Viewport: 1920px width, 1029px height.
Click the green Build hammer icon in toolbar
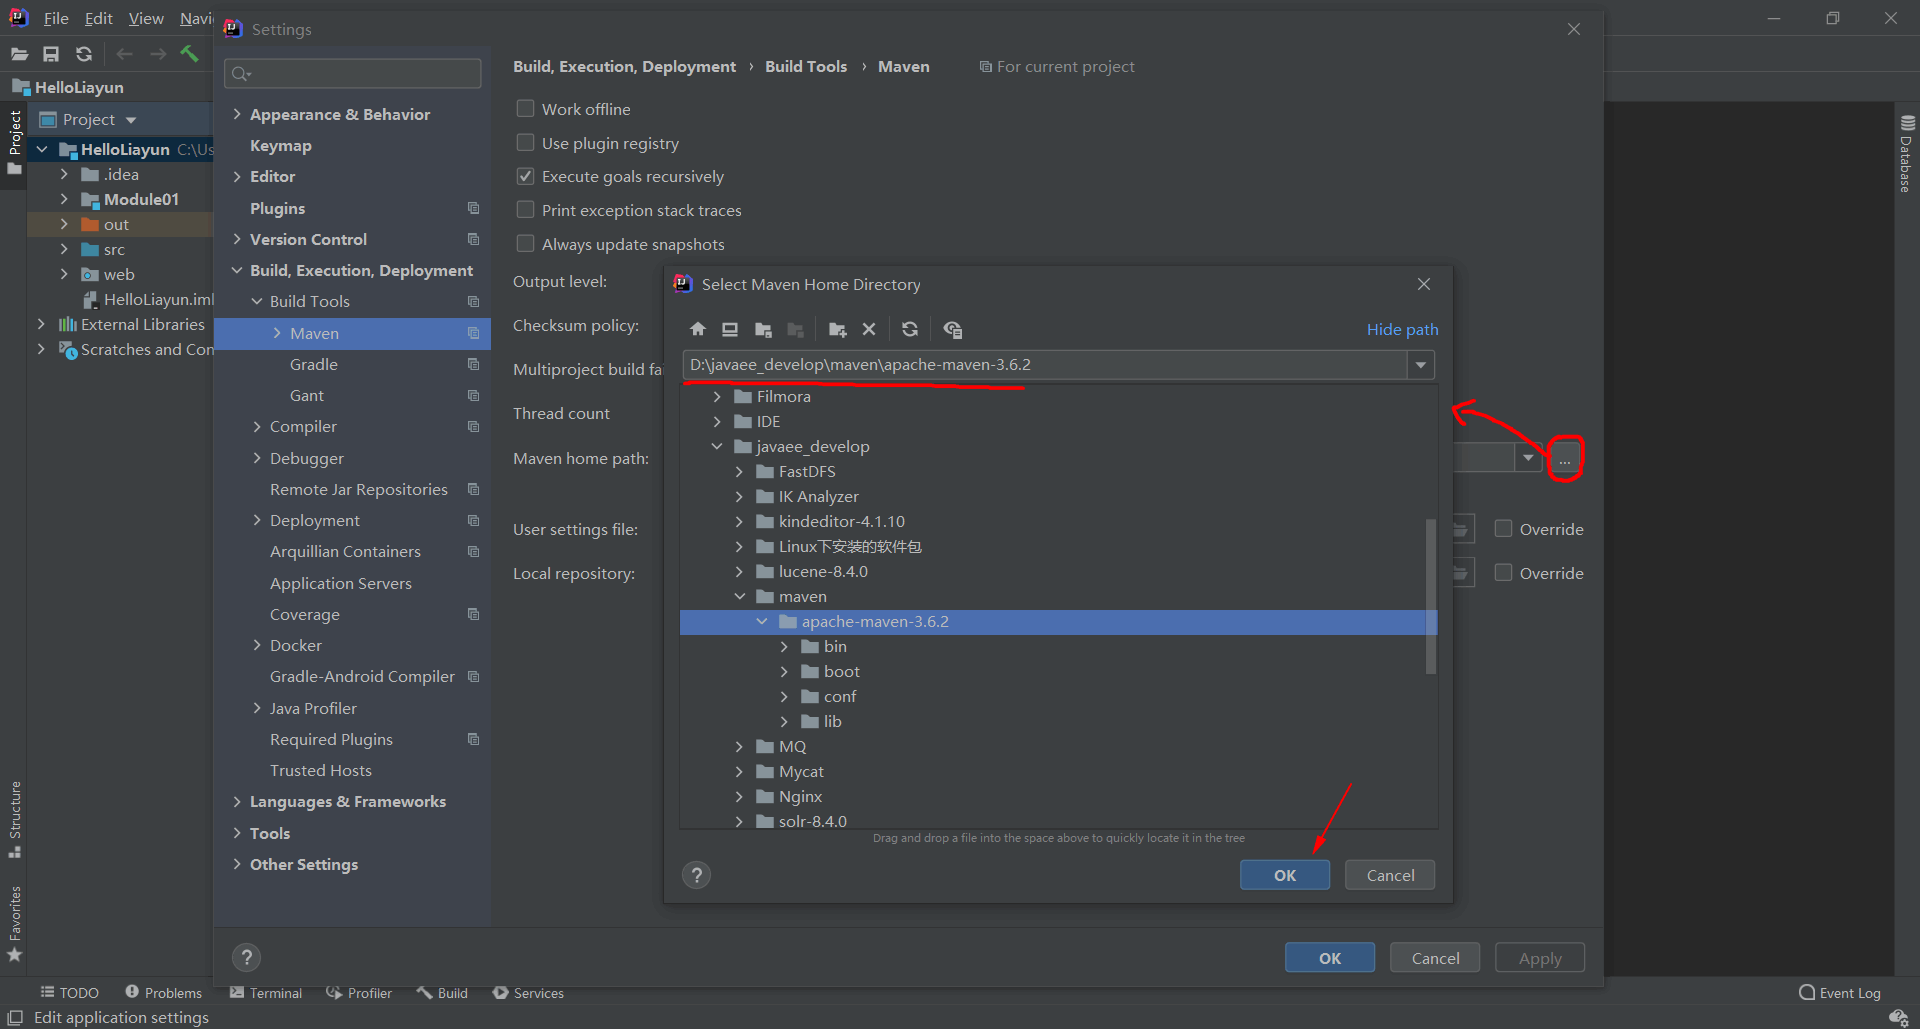point(189,54)
